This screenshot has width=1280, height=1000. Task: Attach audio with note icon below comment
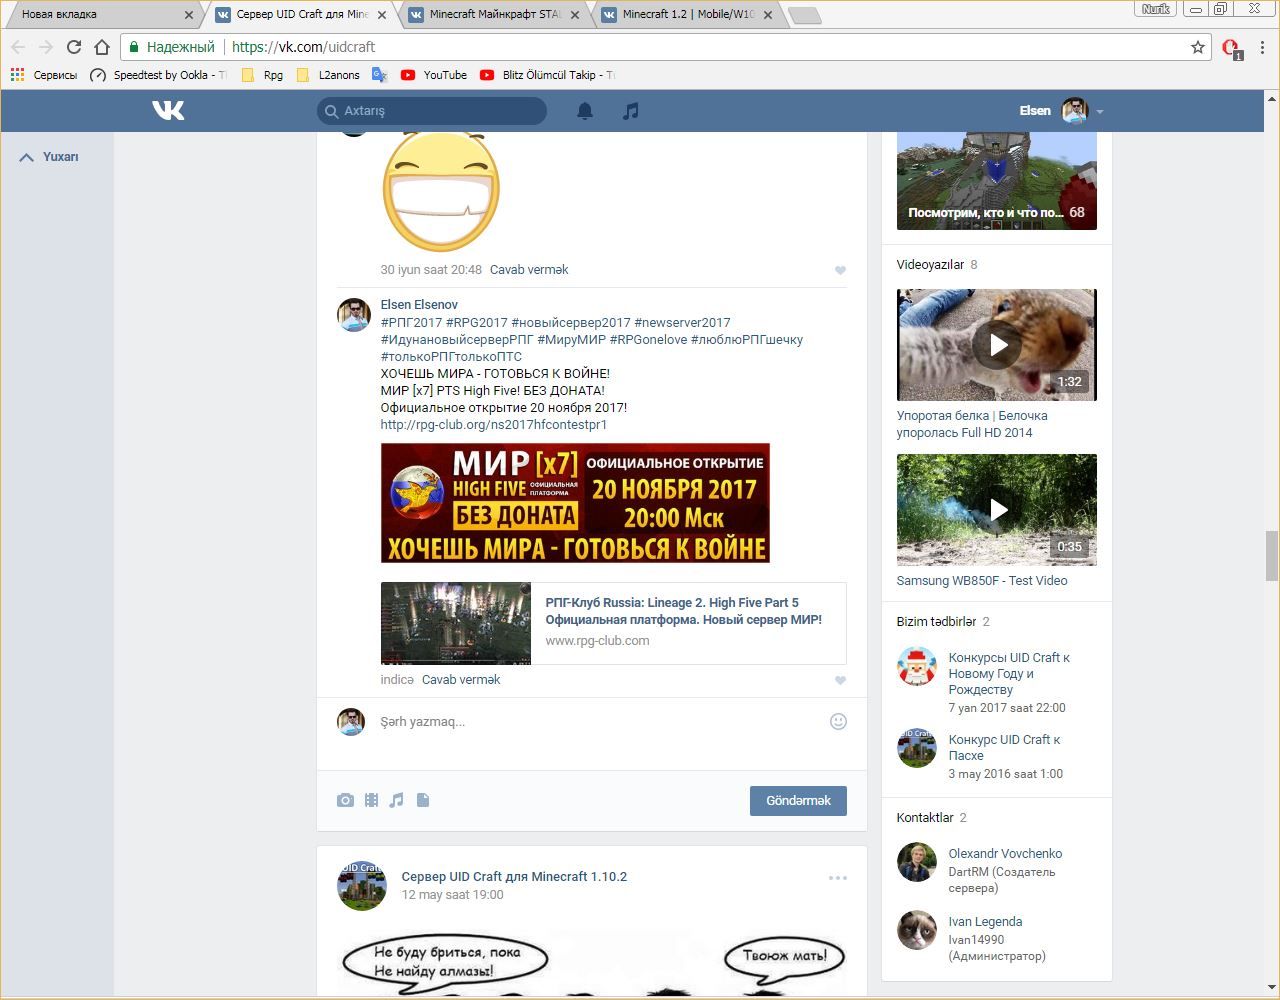pos(397,800)
